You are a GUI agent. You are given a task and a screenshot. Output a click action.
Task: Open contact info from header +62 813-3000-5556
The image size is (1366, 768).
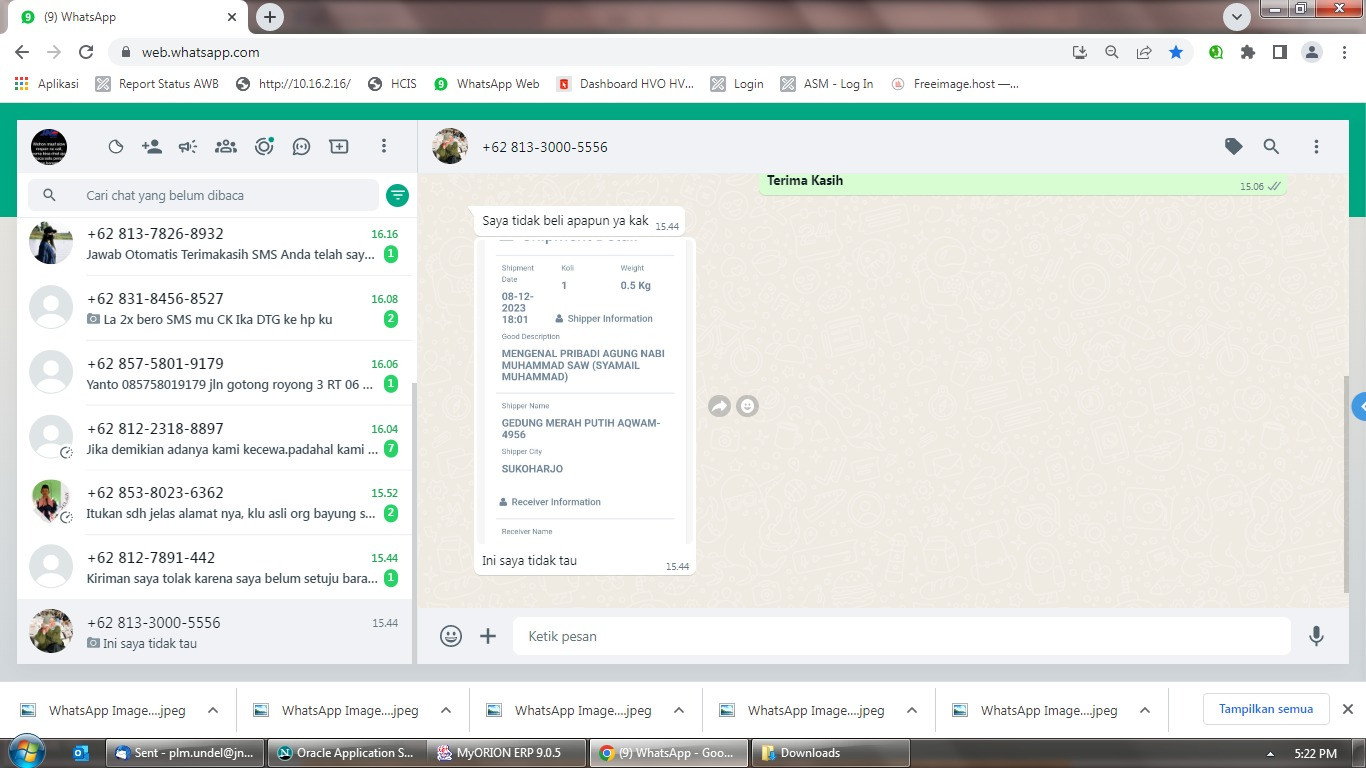545,147
